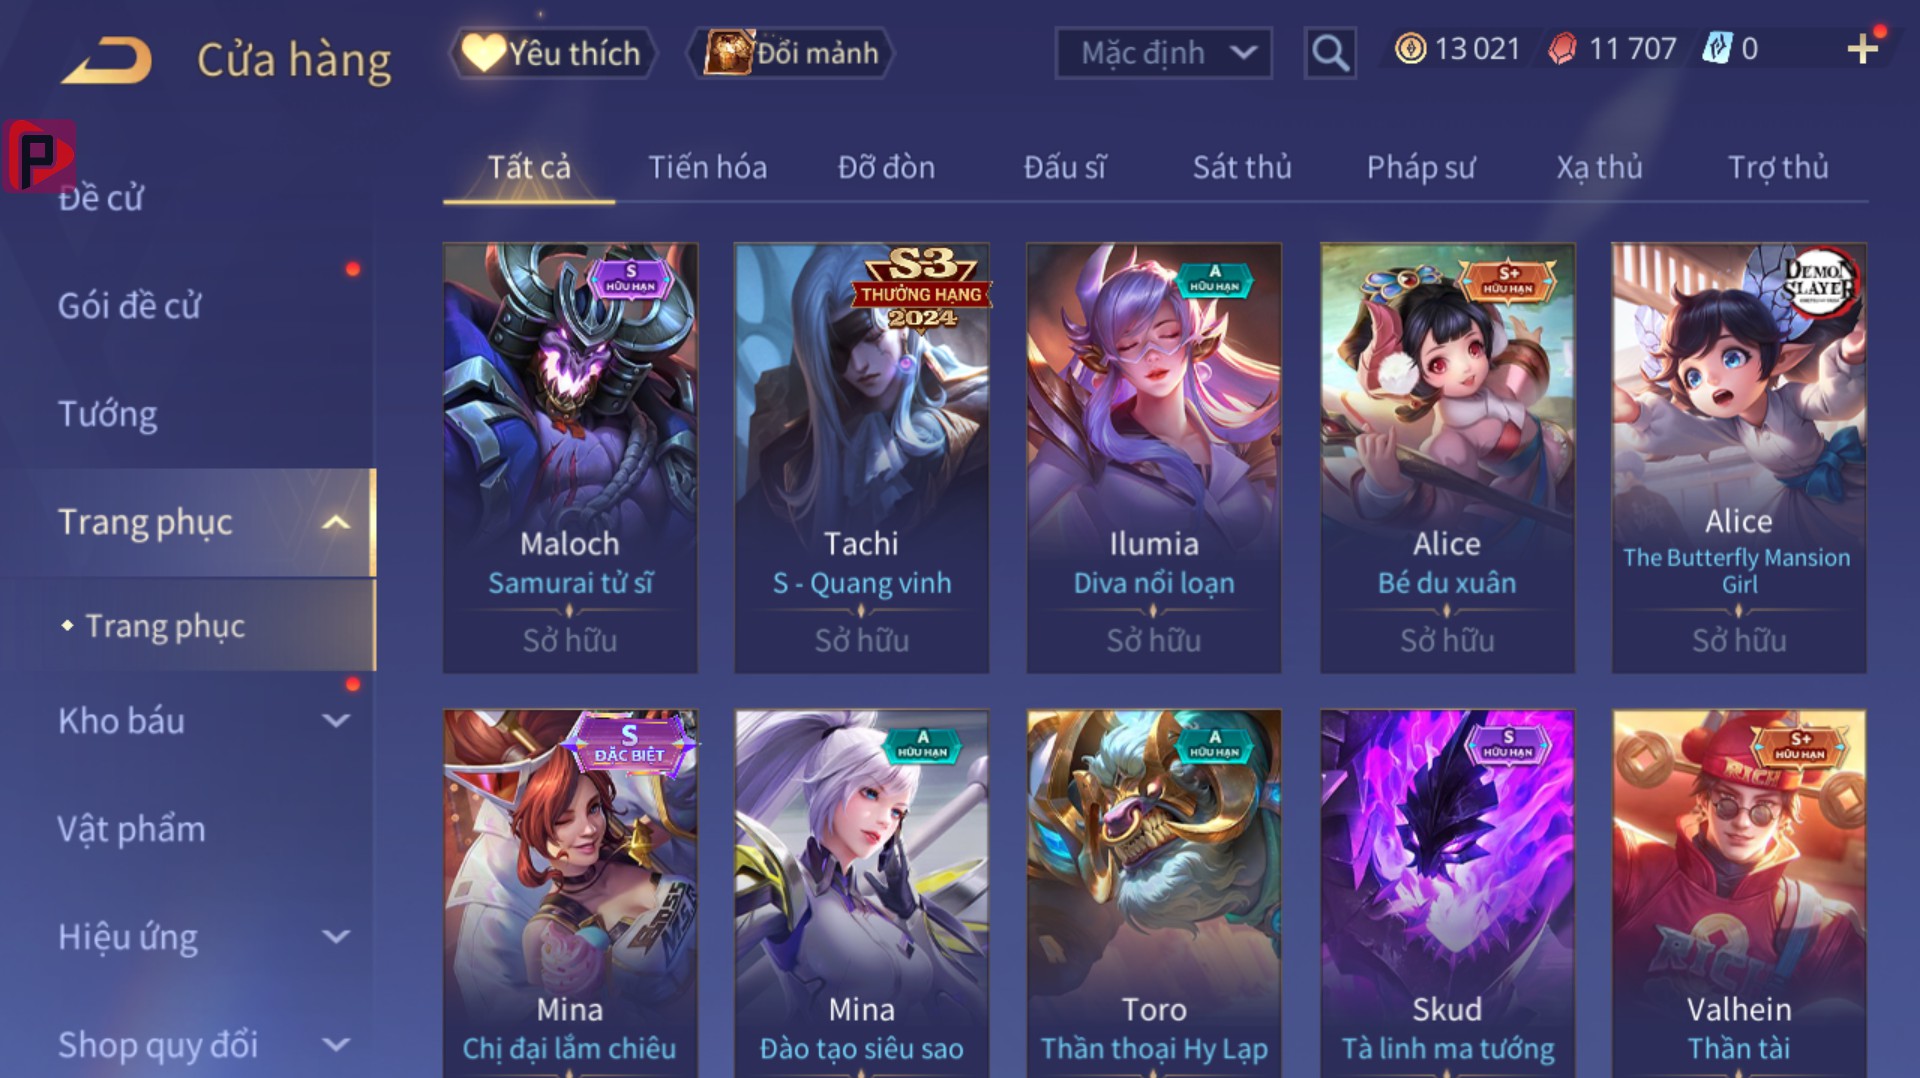Select the Maloch Samurai tử sĩ skin
The width and height of the screenshot is (1920, 1078).
coord(570,458)
